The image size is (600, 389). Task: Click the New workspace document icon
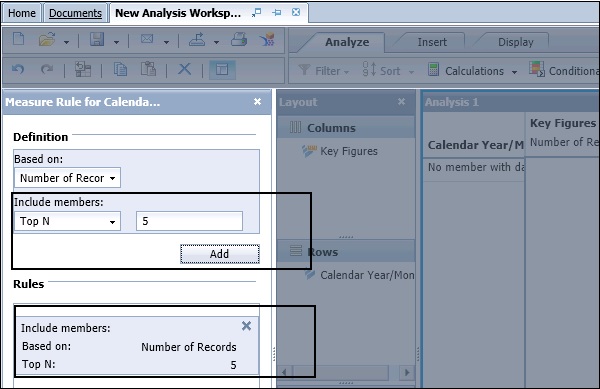pyautogui.click(x=18, y=39)
